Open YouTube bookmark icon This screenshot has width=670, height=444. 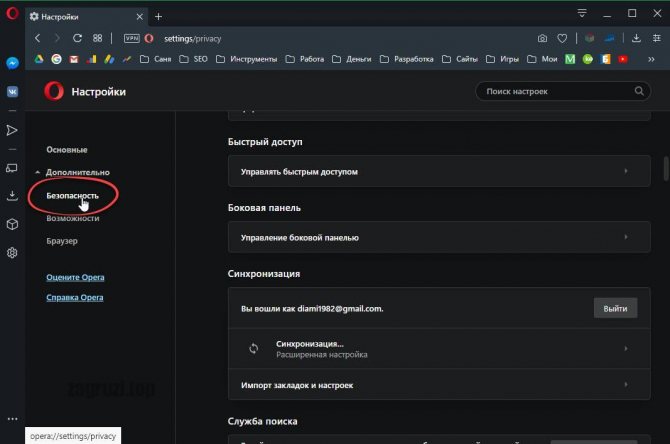coord(623,59)
